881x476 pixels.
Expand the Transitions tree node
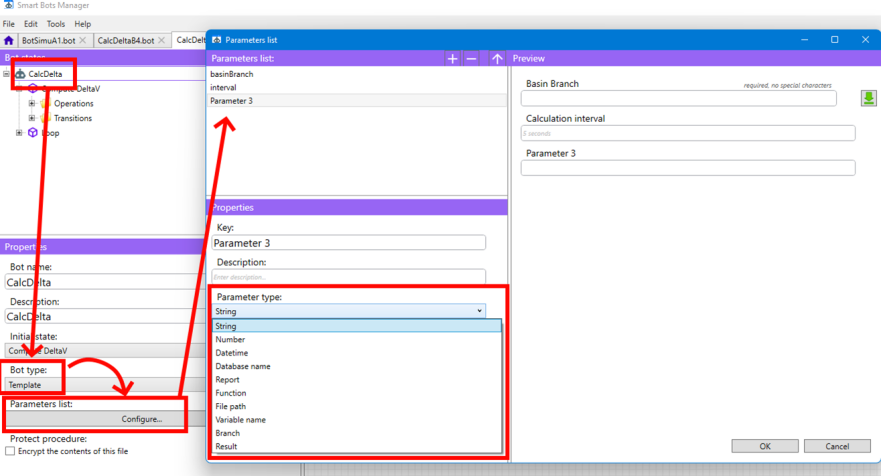click(32, 118)
